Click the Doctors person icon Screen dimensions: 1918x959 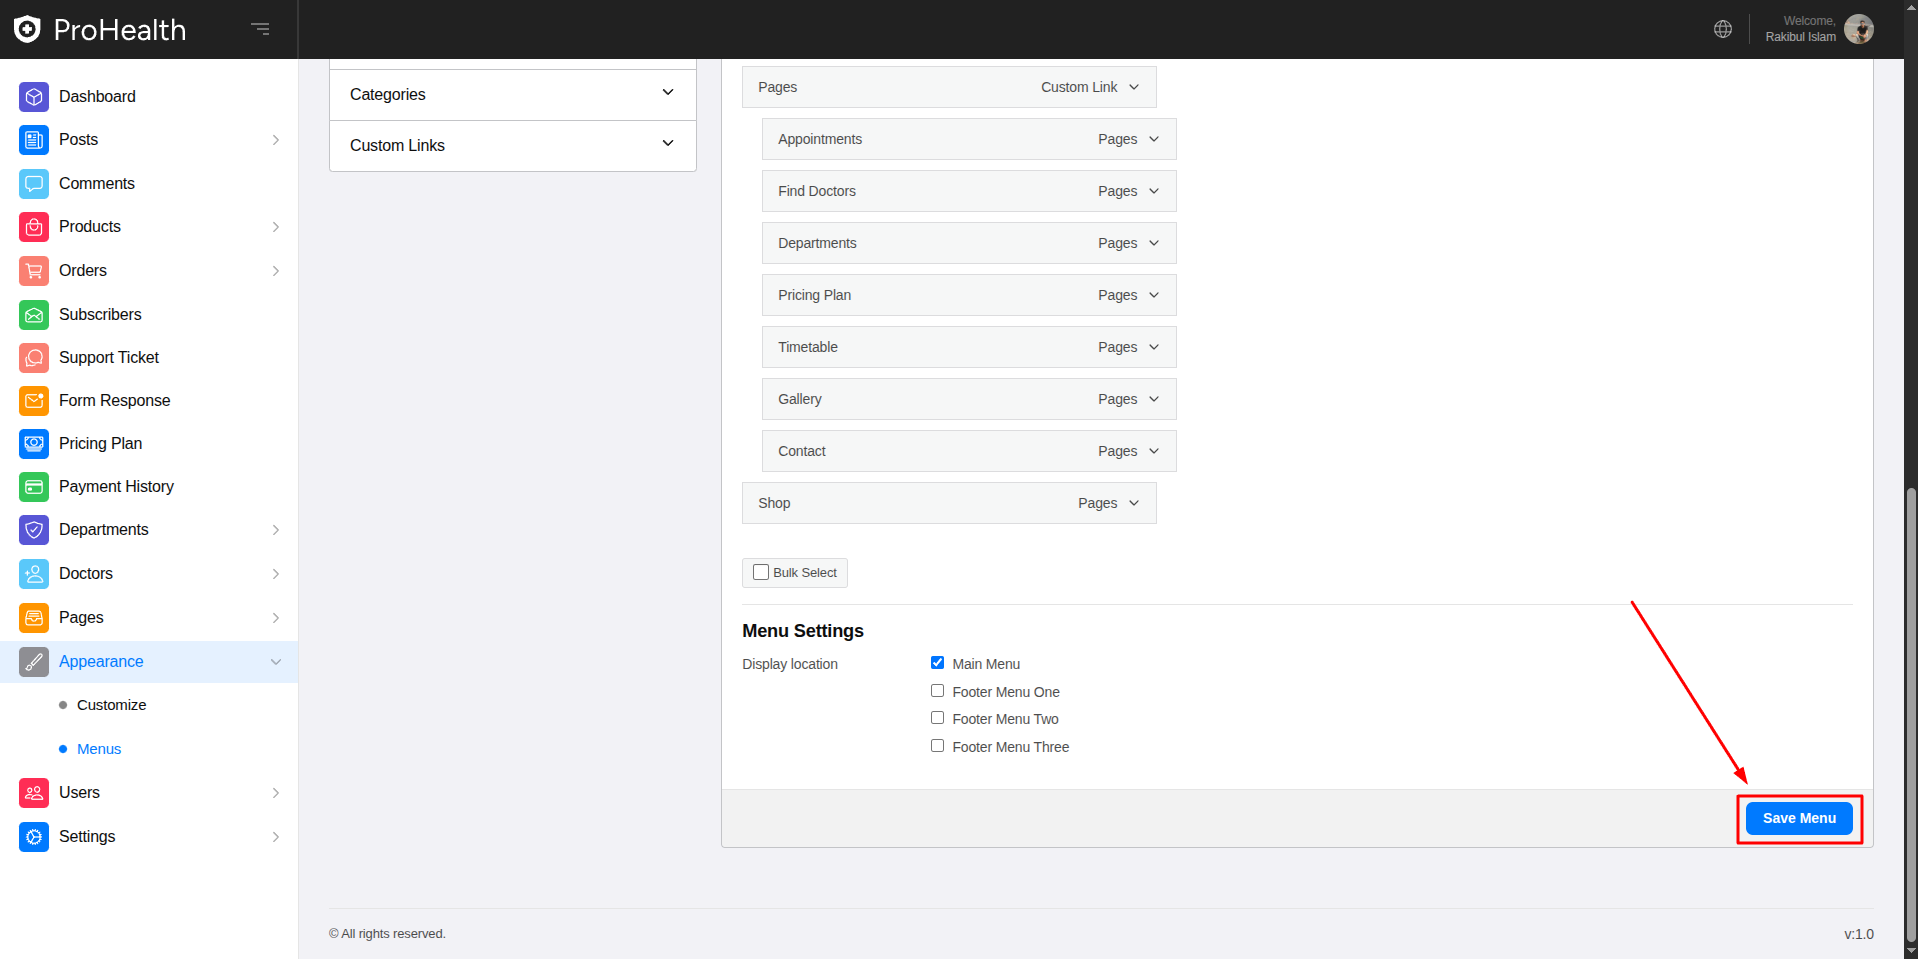[x=34, y=574]
